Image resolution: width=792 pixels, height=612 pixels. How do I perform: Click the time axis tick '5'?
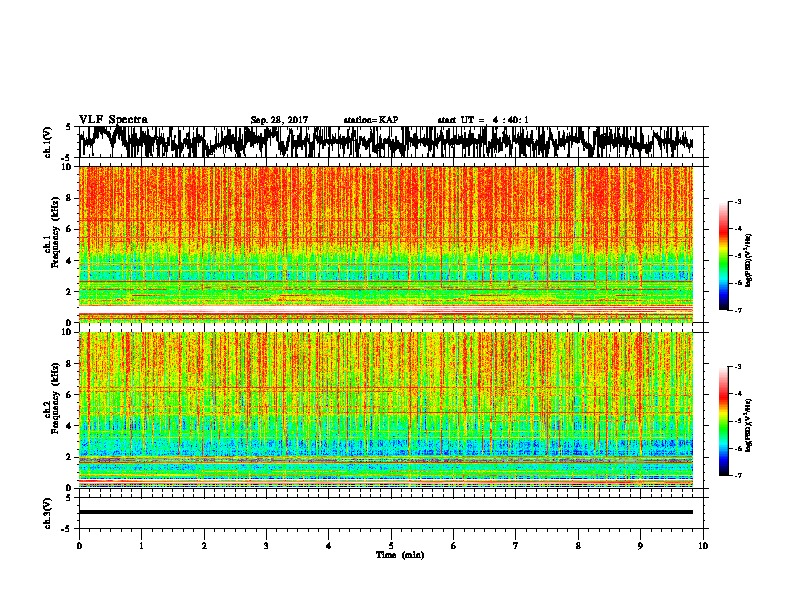pos(391,546)
